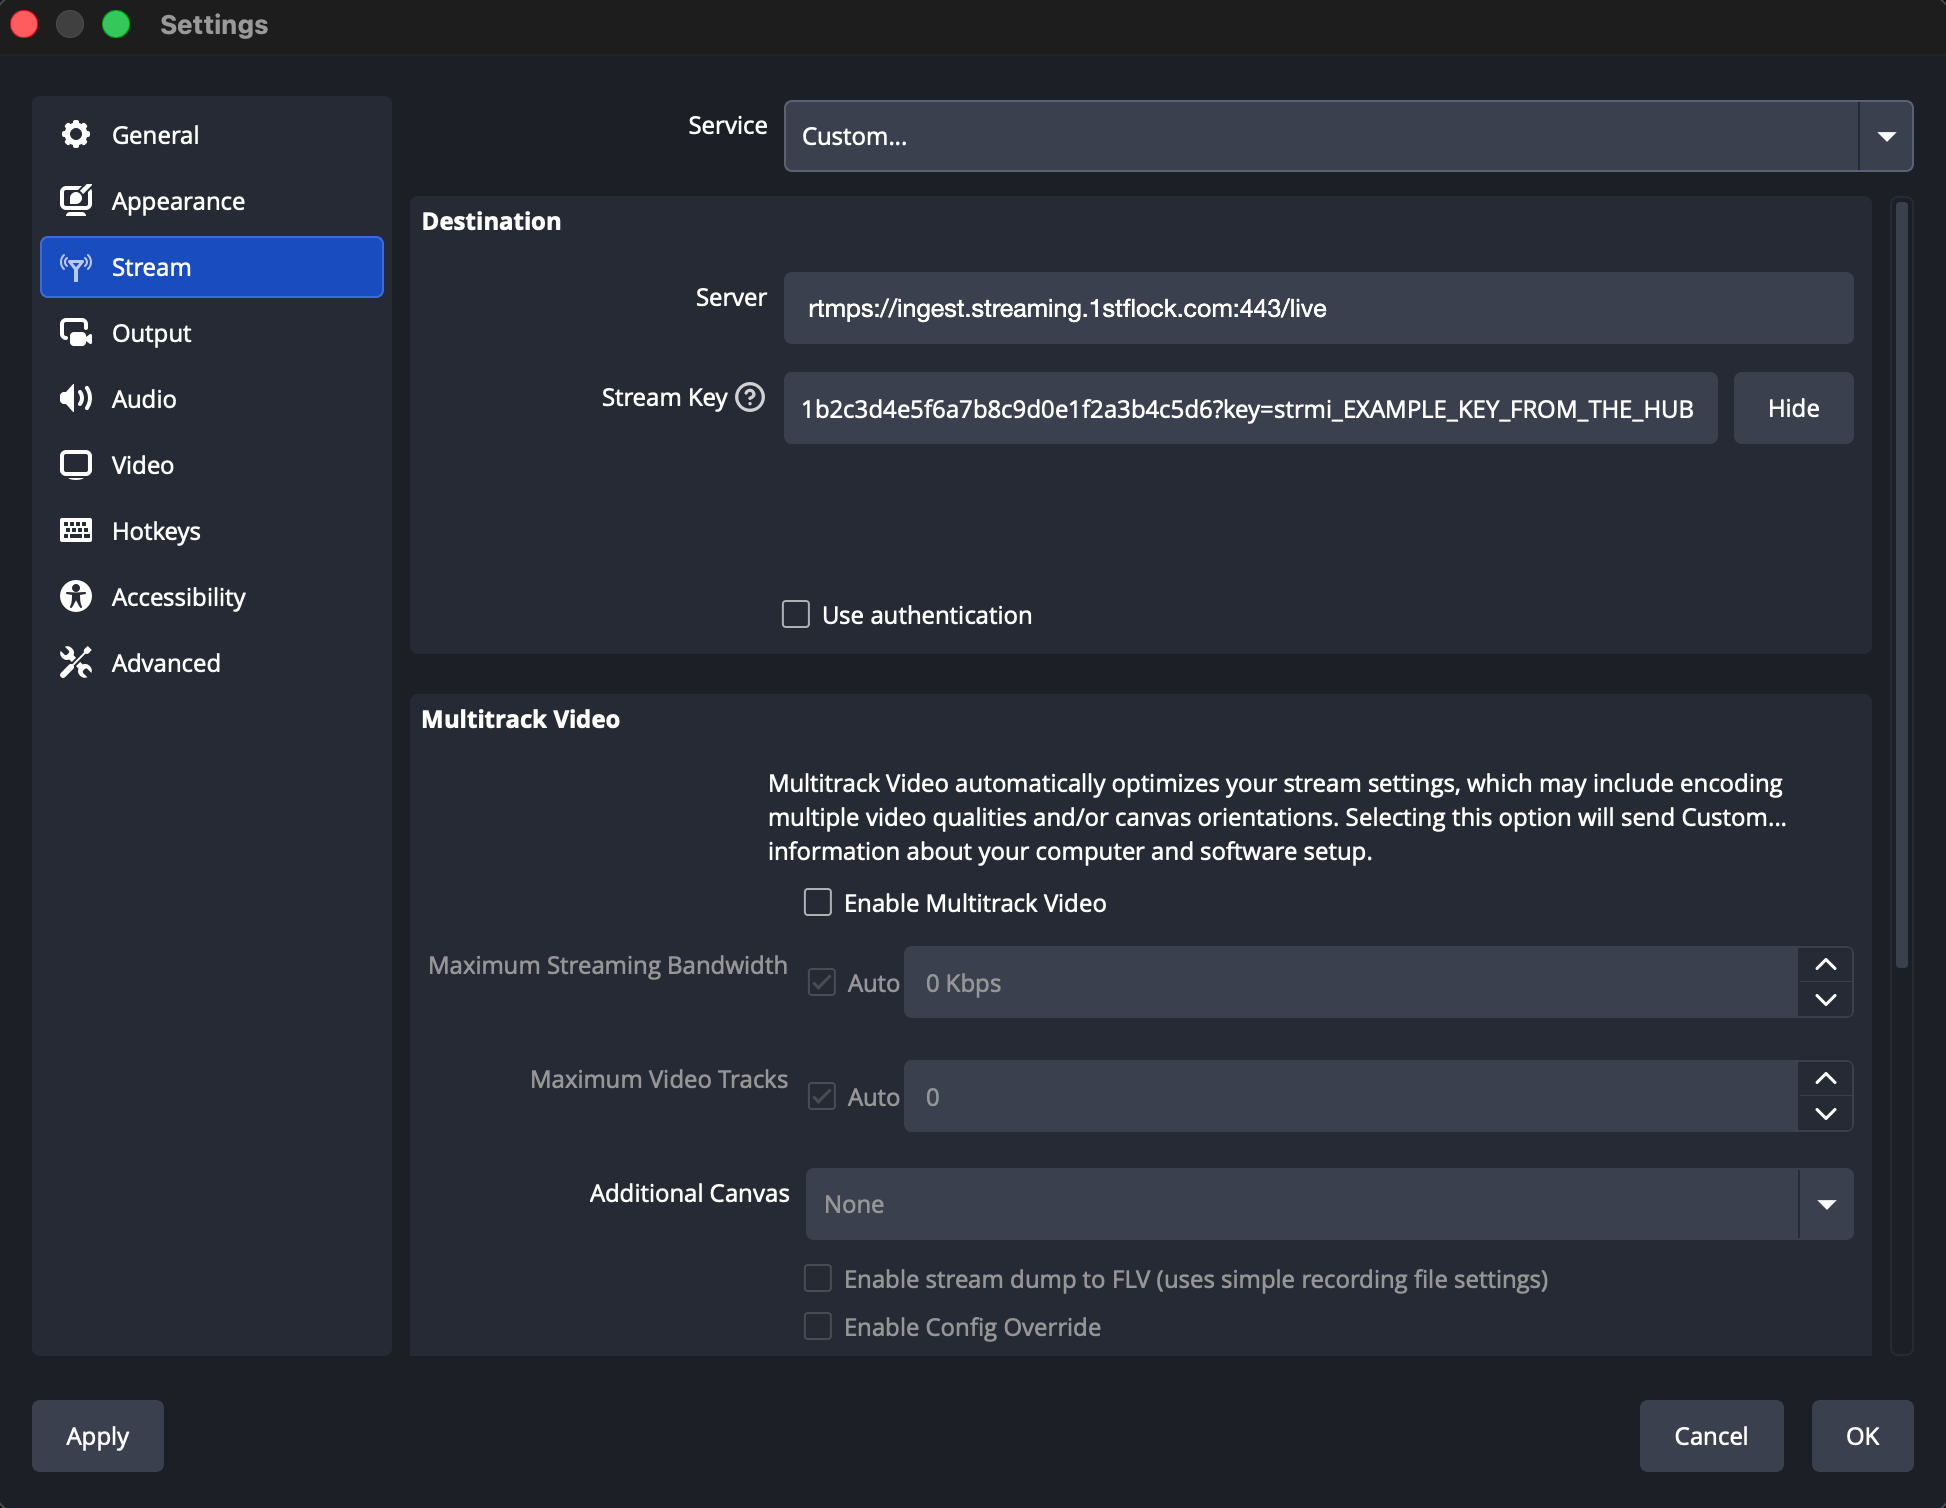
Task: Click the Destination section heading
Action: coord(491,221)
